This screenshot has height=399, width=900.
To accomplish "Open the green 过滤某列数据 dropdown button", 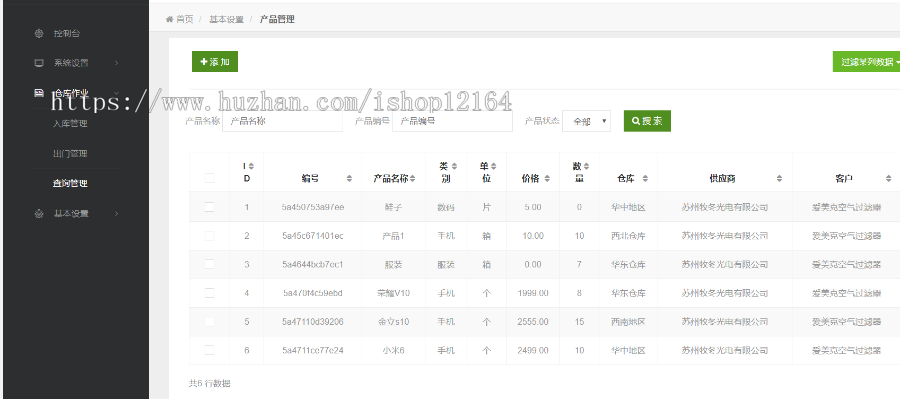I will pos(866,61).
